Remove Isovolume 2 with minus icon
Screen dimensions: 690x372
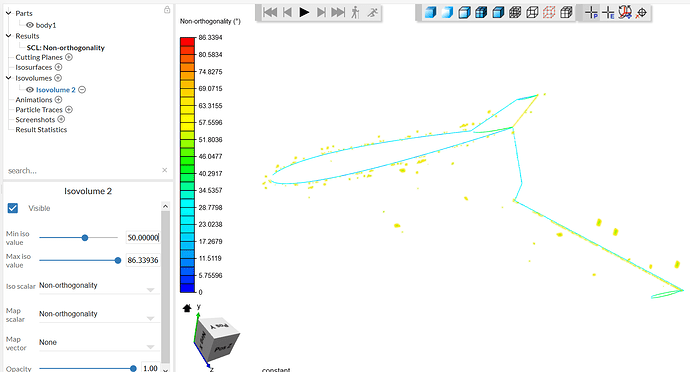click(x=82, y=89)
